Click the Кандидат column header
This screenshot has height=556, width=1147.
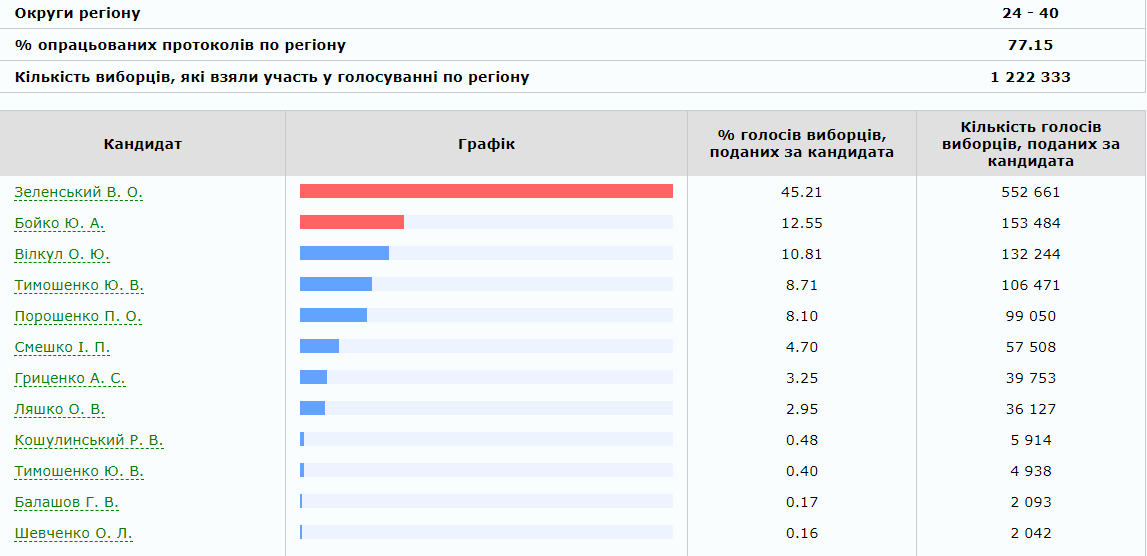coord(142,144)
